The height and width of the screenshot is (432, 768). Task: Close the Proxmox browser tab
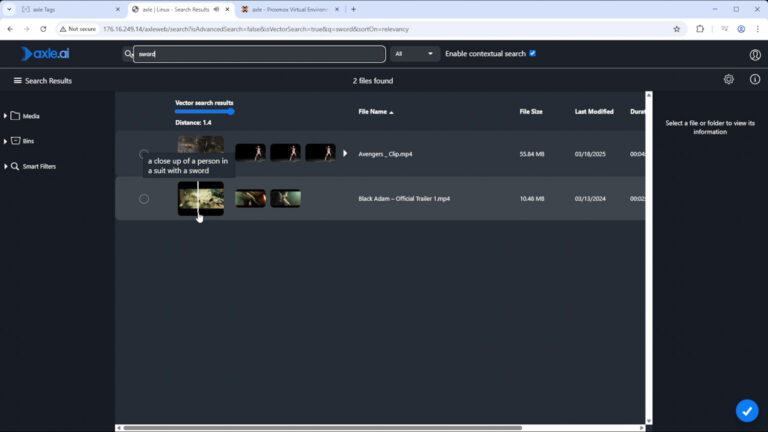(336, 9)
